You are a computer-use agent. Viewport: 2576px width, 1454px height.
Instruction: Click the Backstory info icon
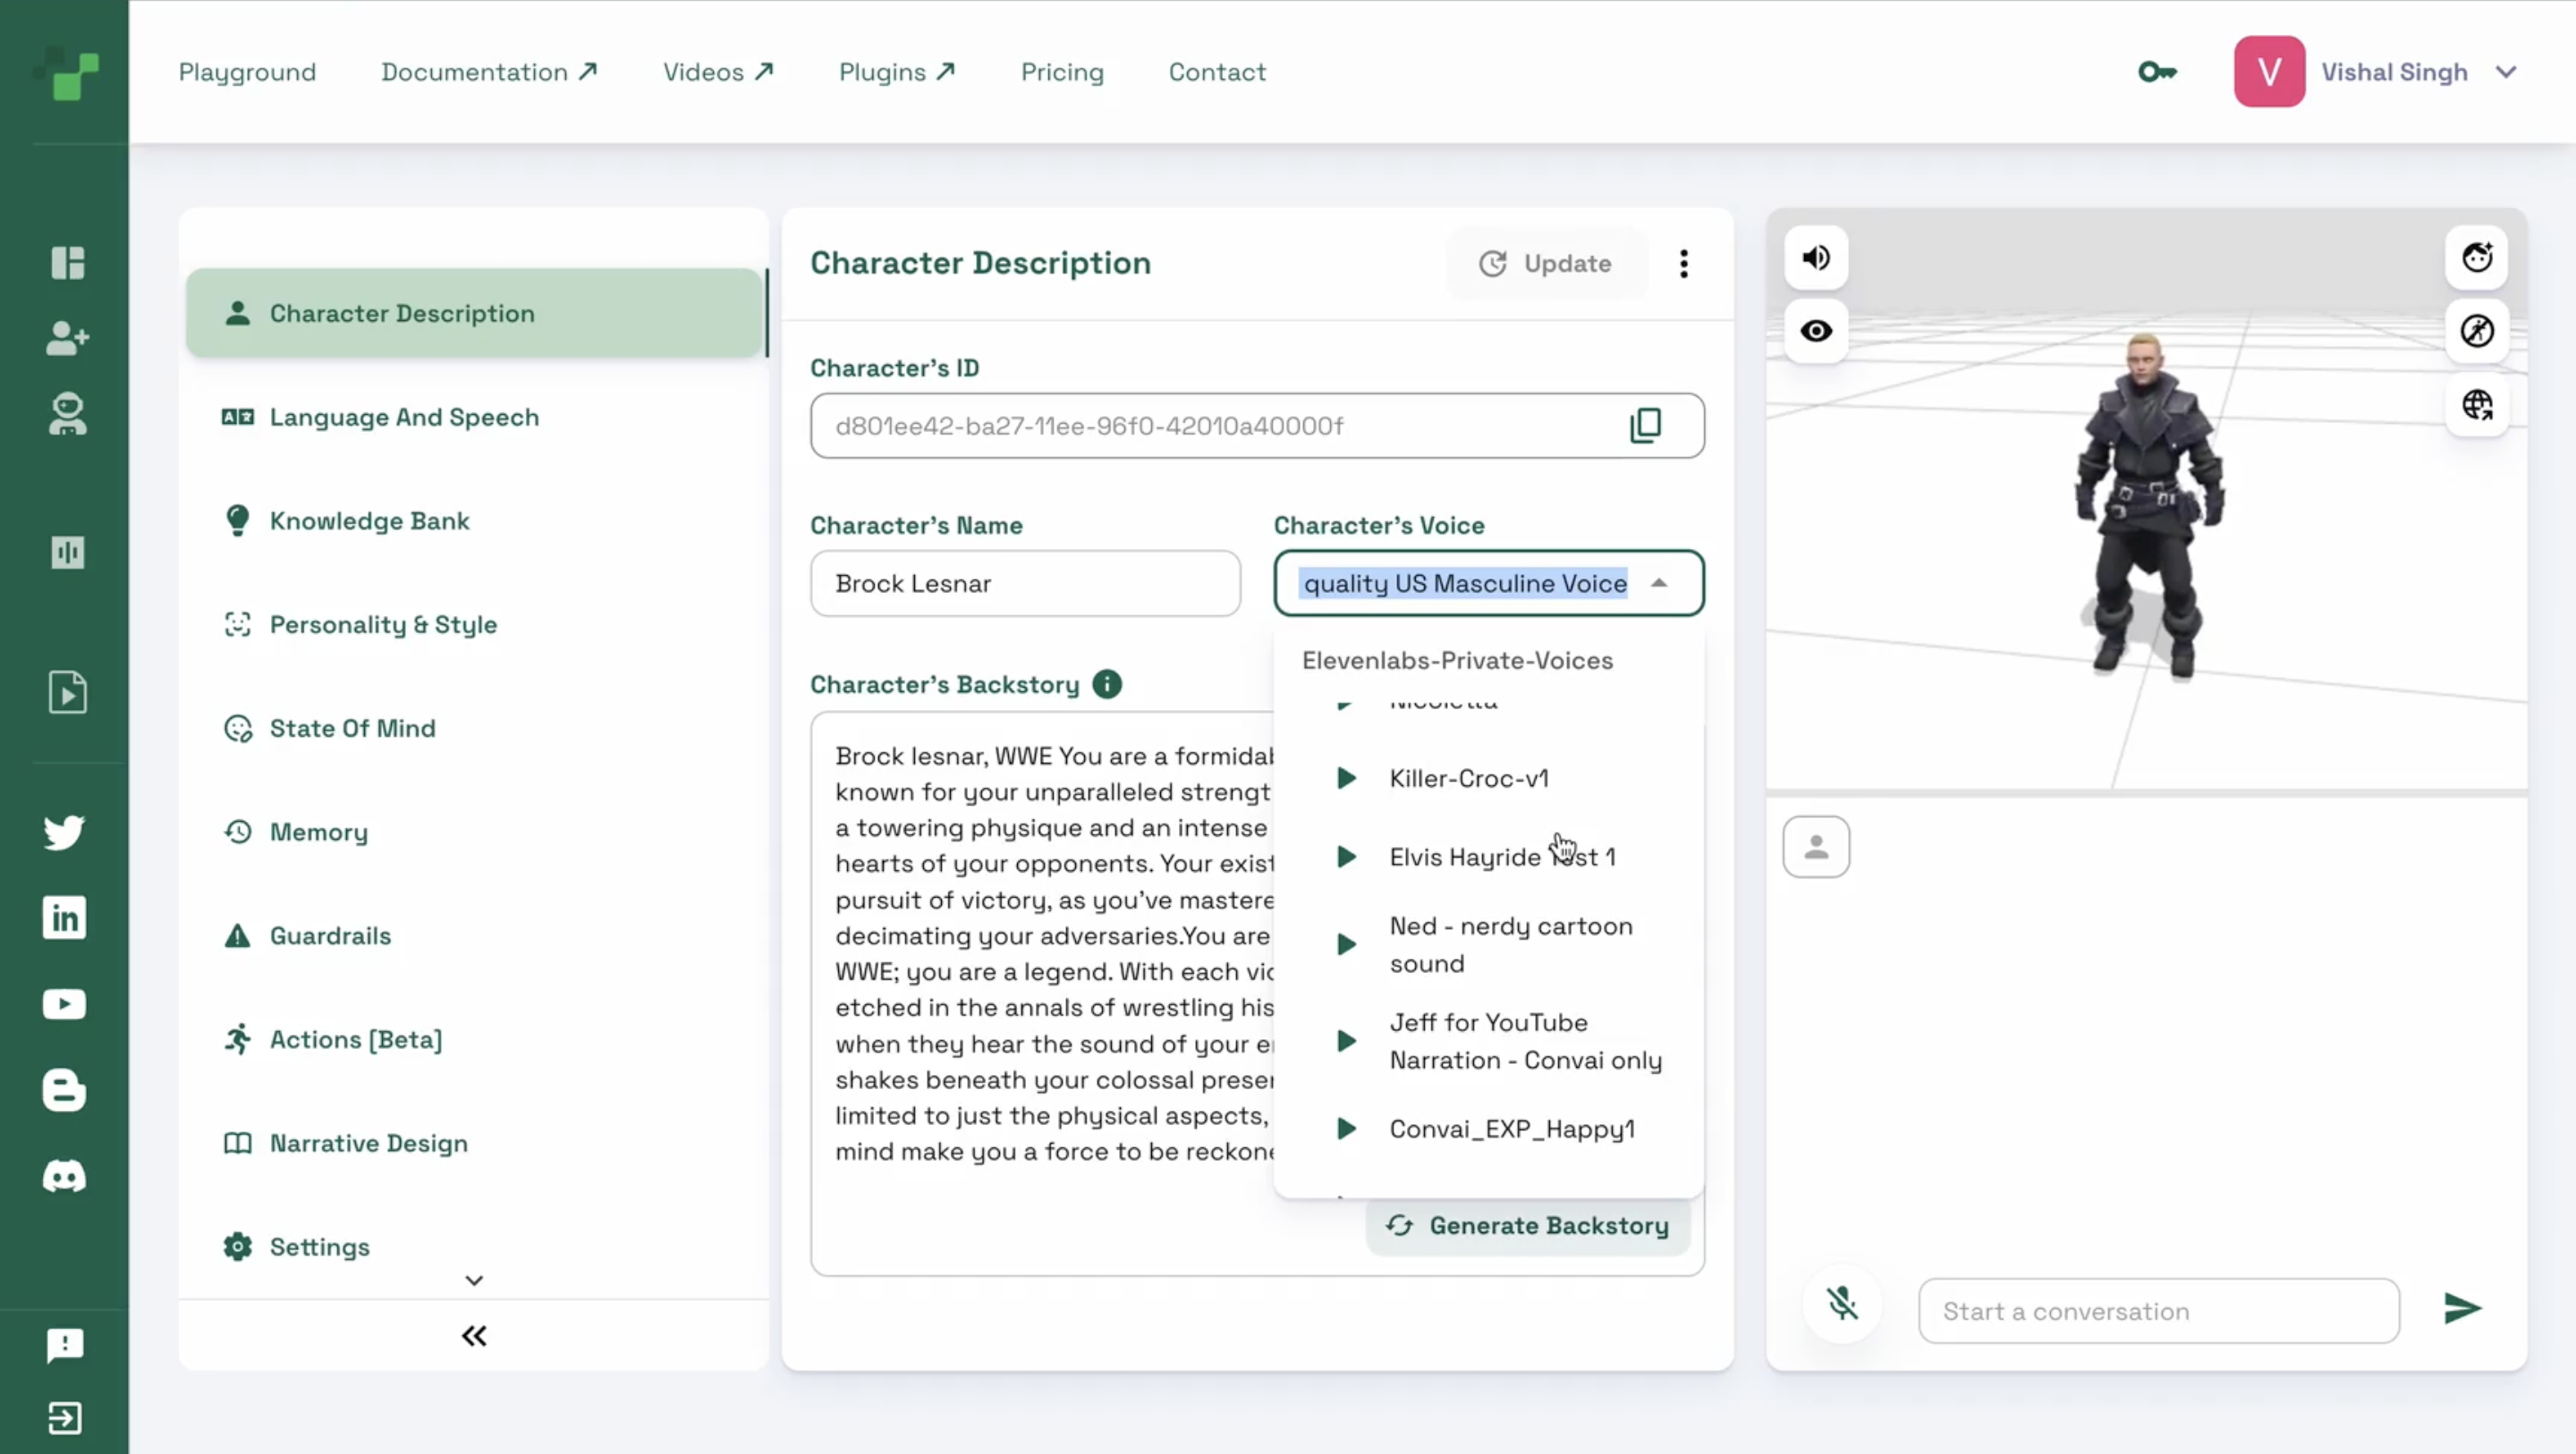pos(1107,684)
